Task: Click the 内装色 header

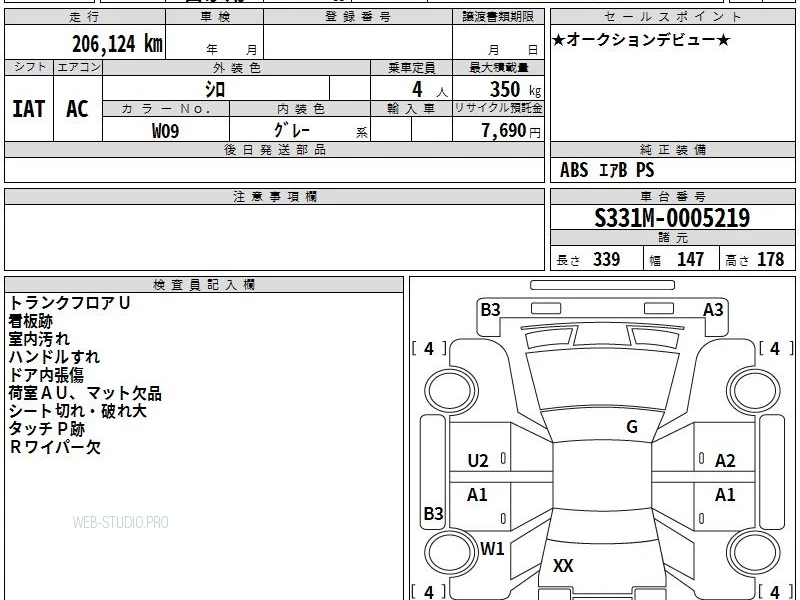Action: coord(300,109)
